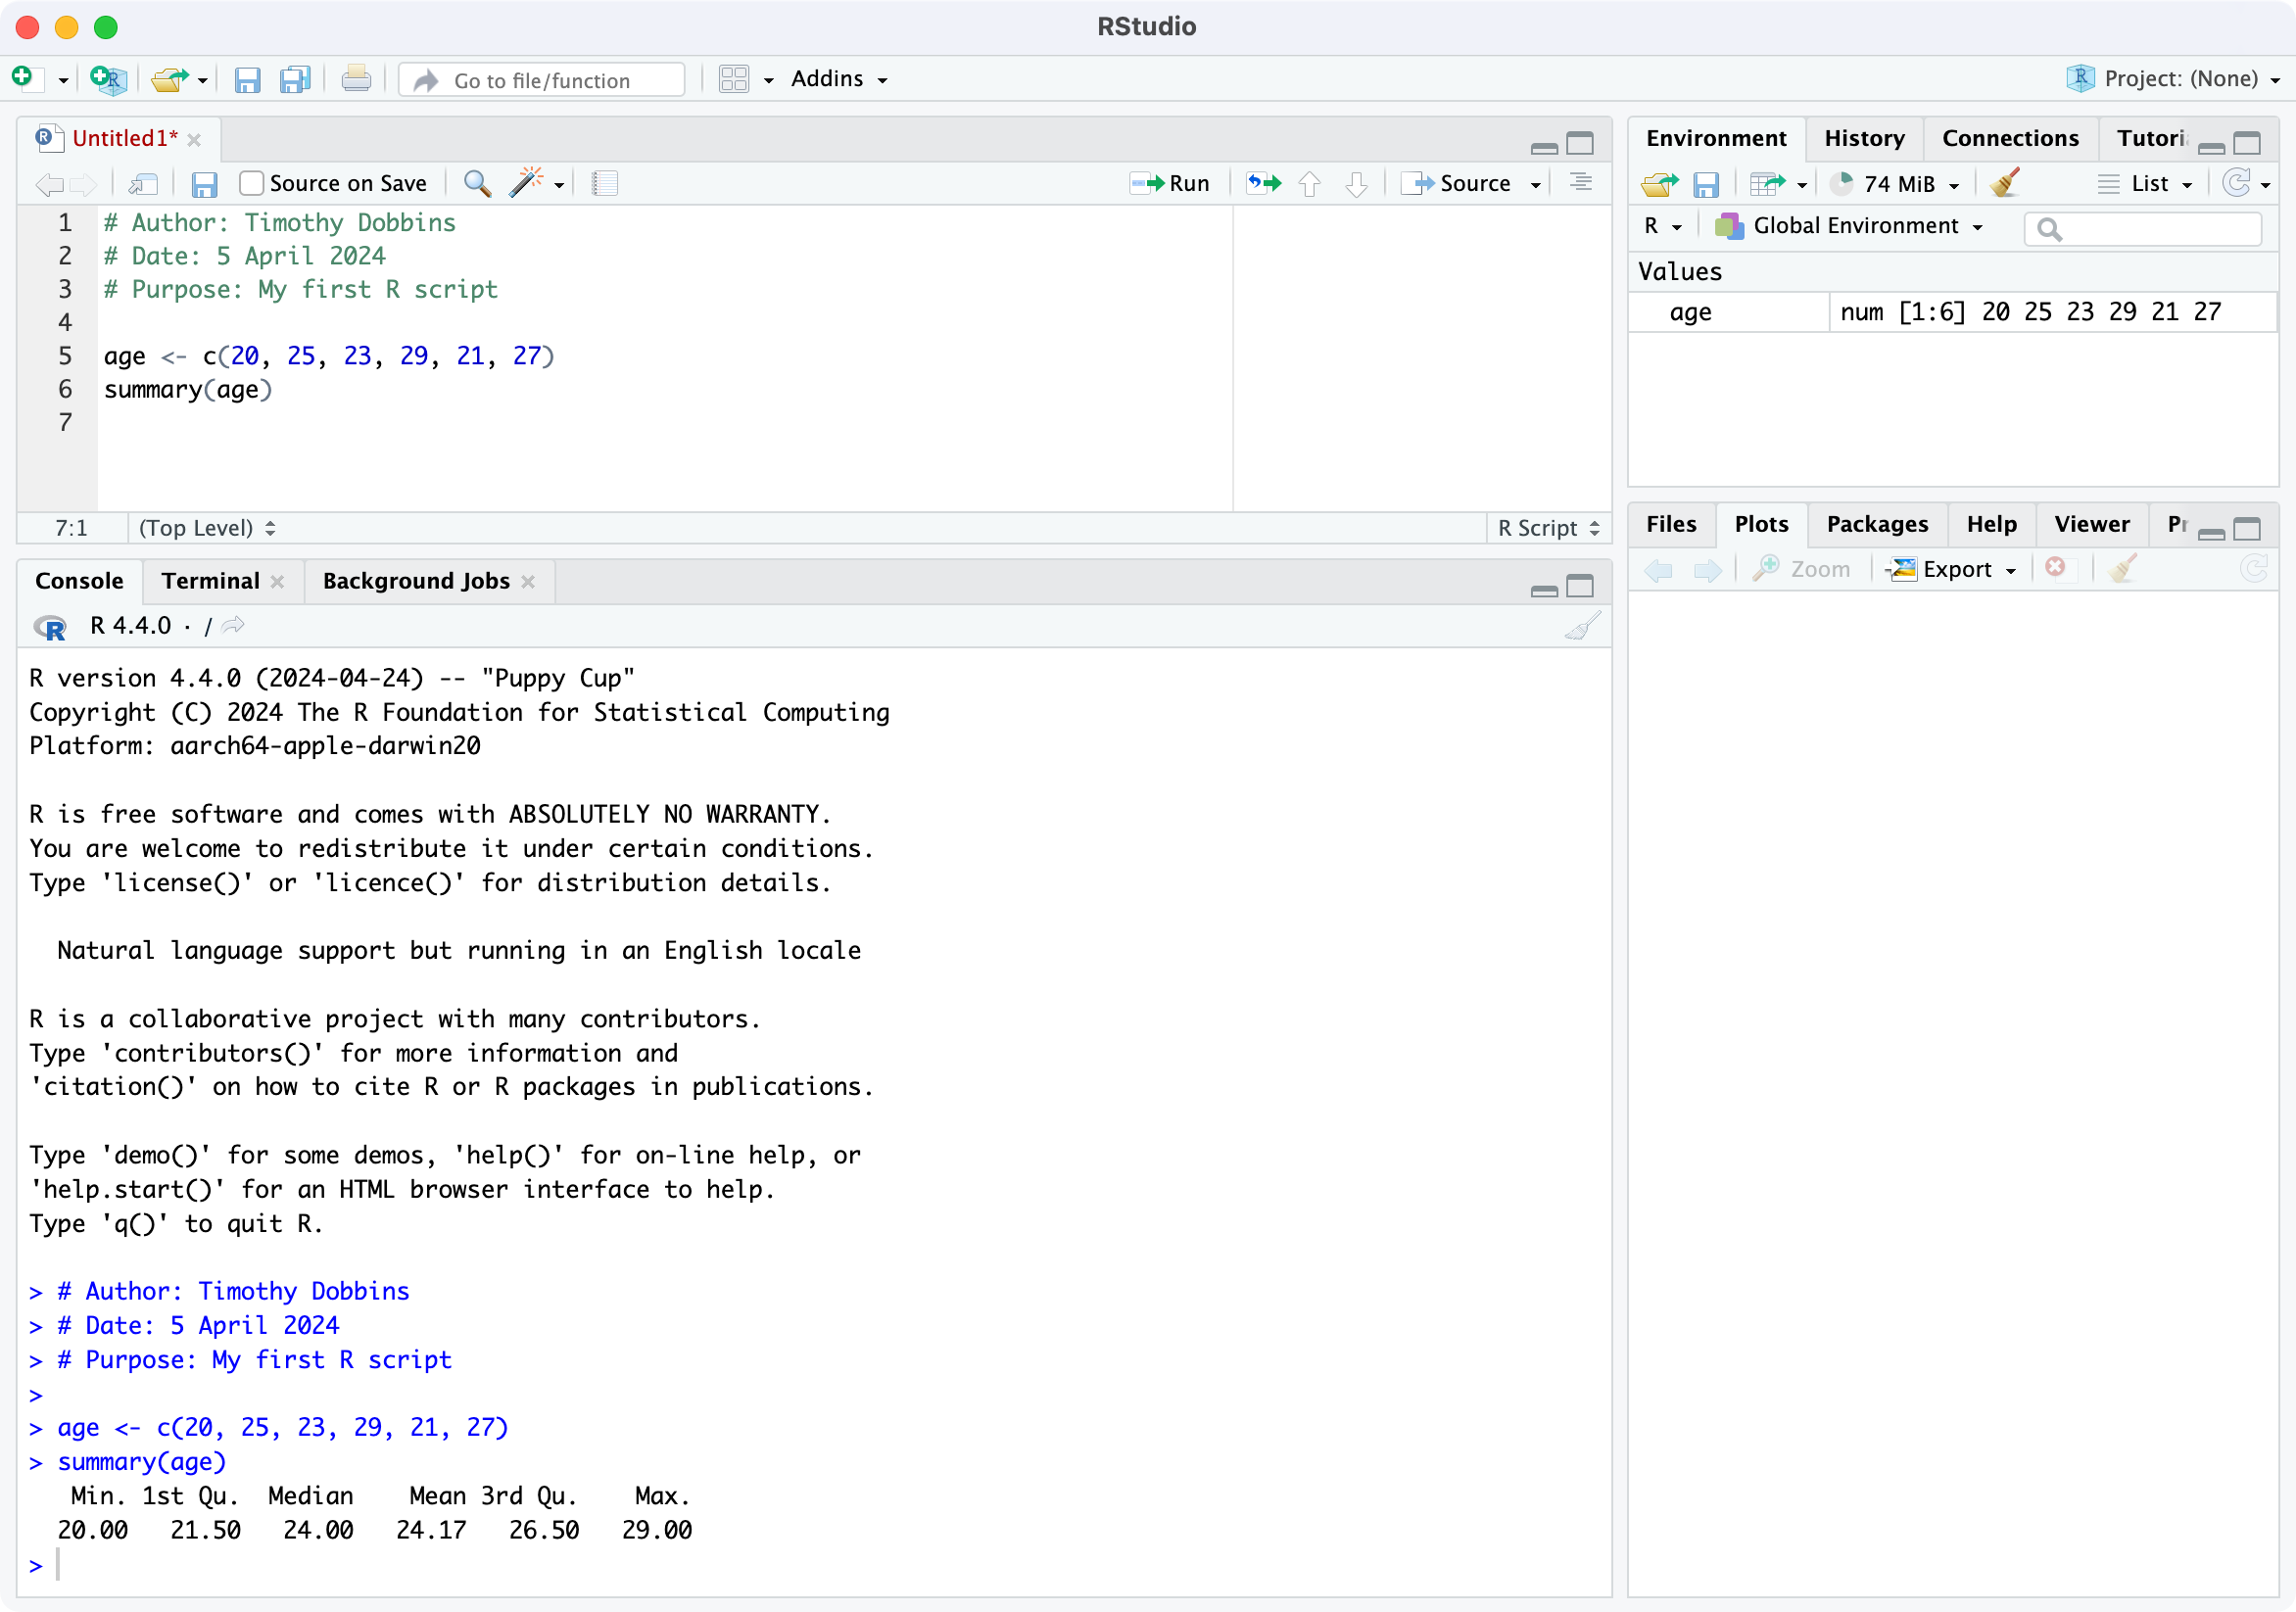Image resolution: width=2296 pixels, height=1612 pixels.
Task: Click the find/replace magnifier icon
Action: pyautogui.click(x=477, y=183)
